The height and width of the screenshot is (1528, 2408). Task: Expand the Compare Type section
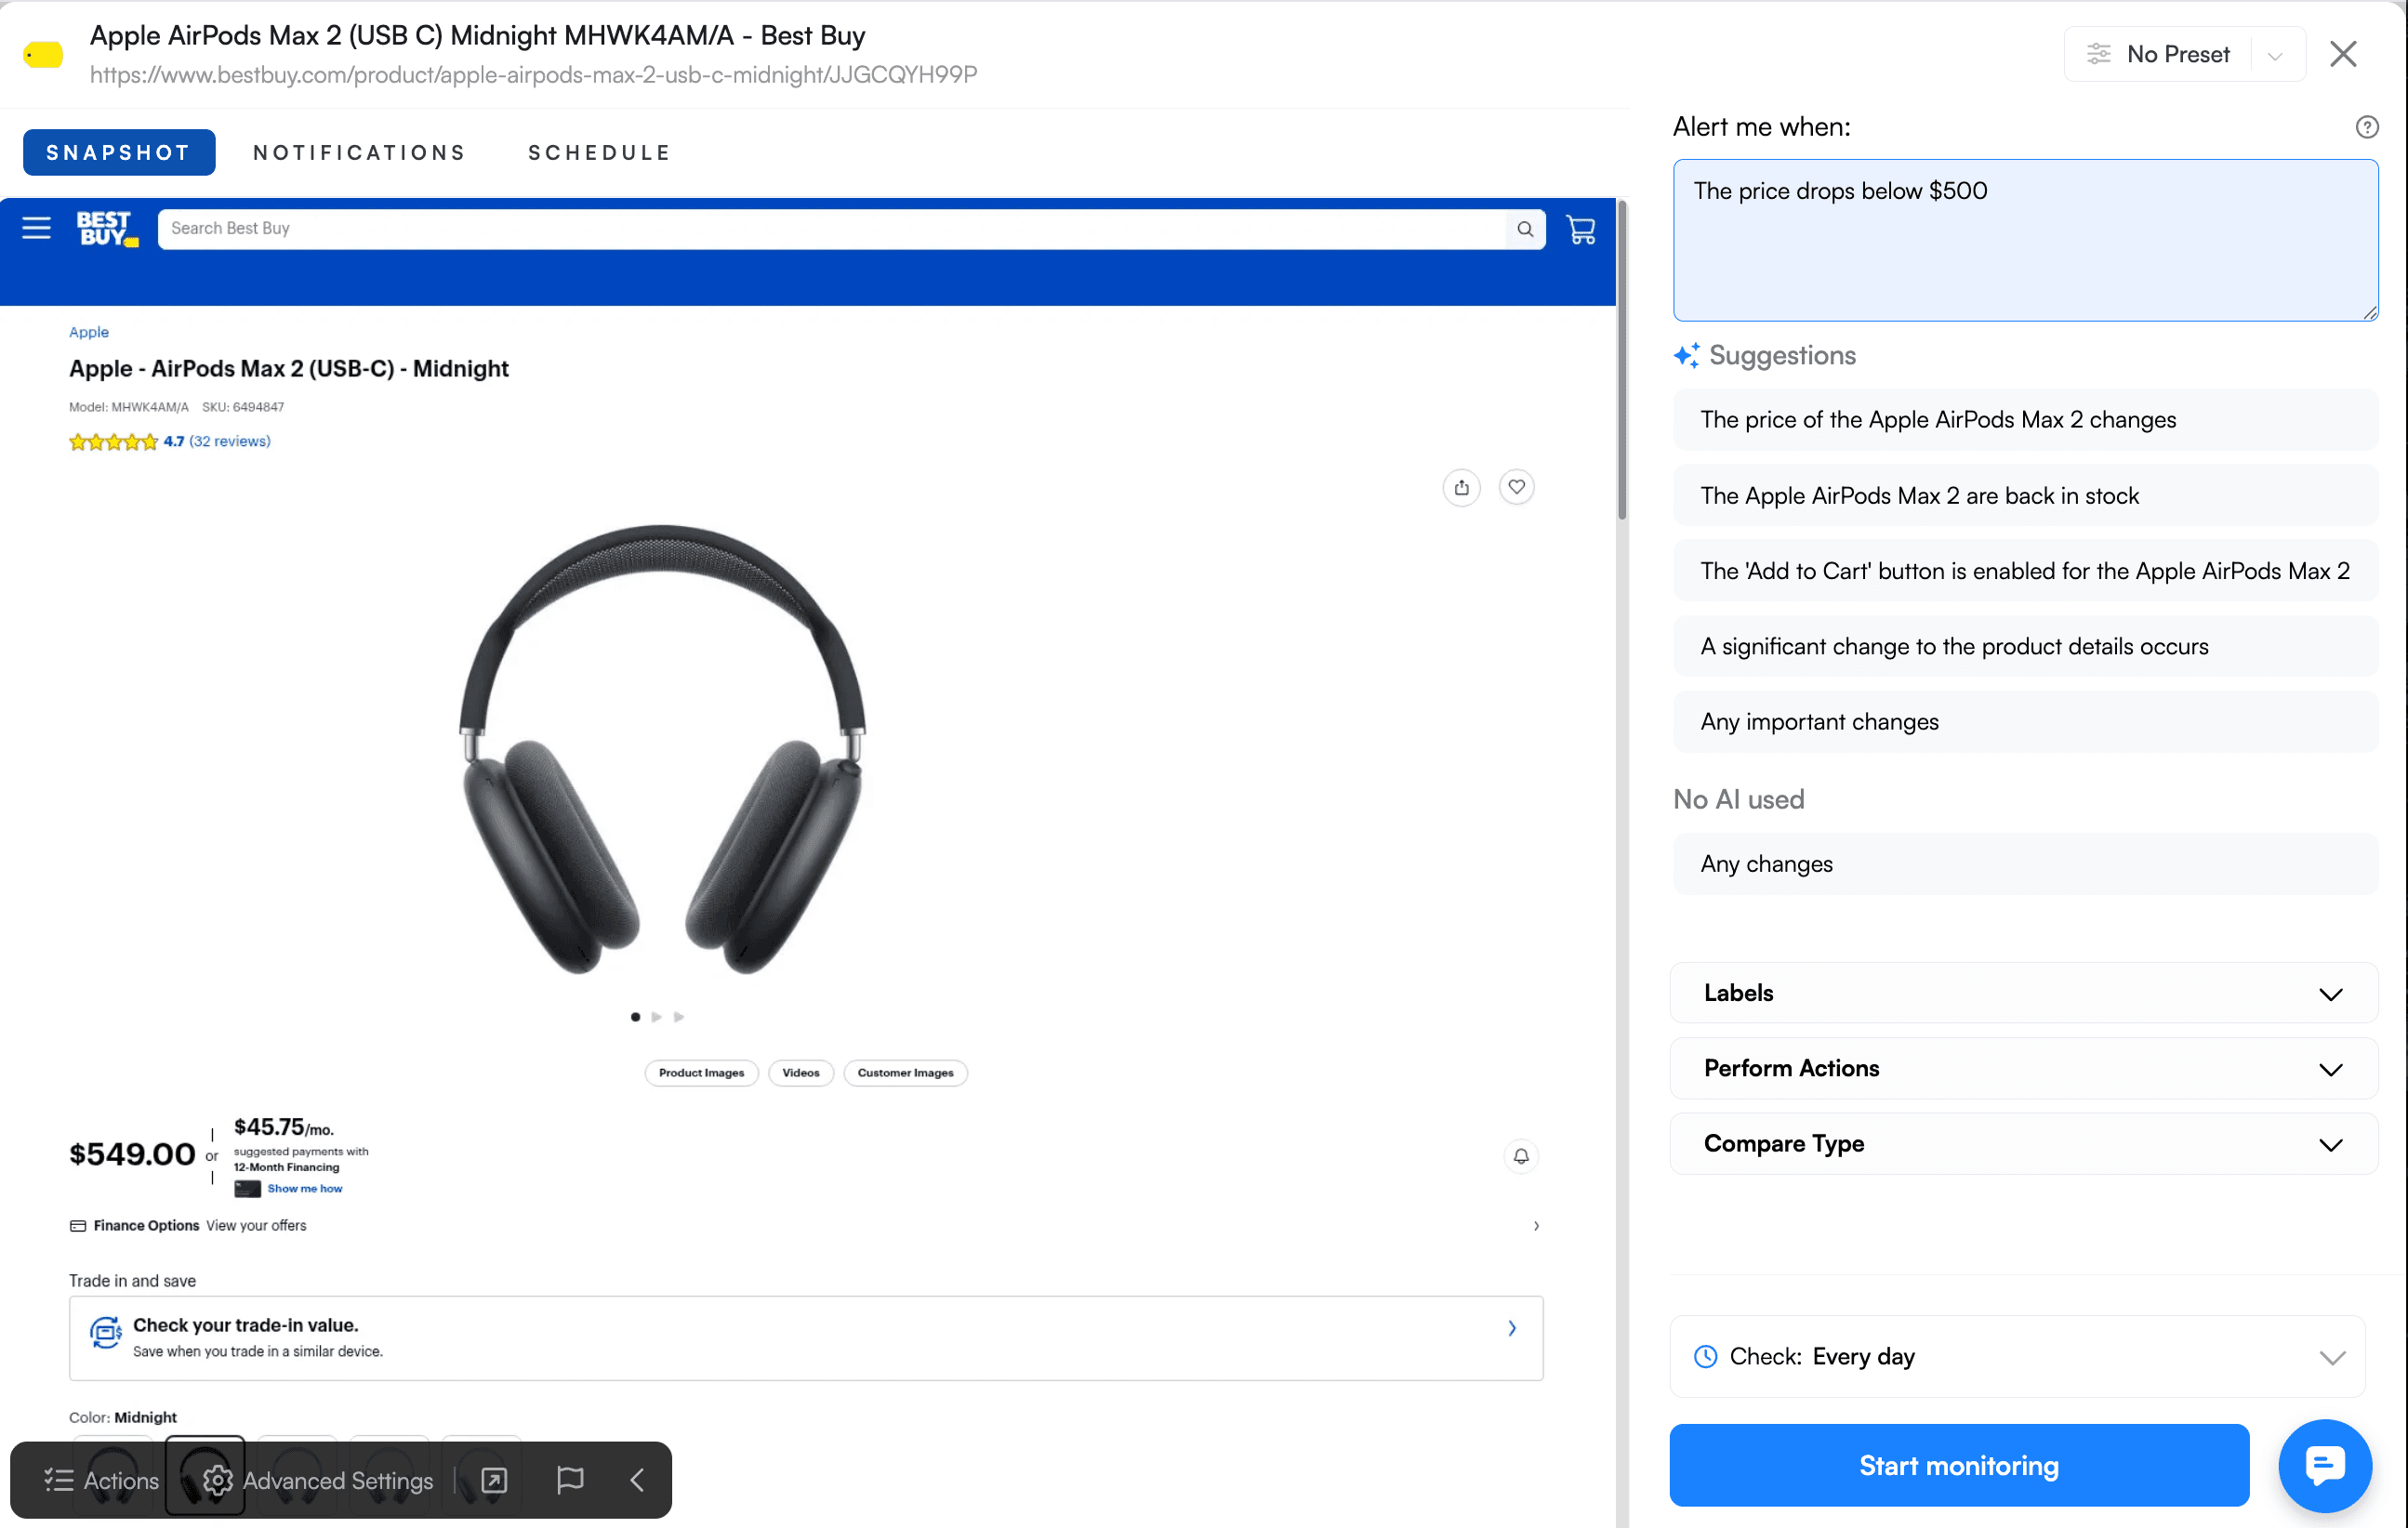click(x=2023, y=1144)
